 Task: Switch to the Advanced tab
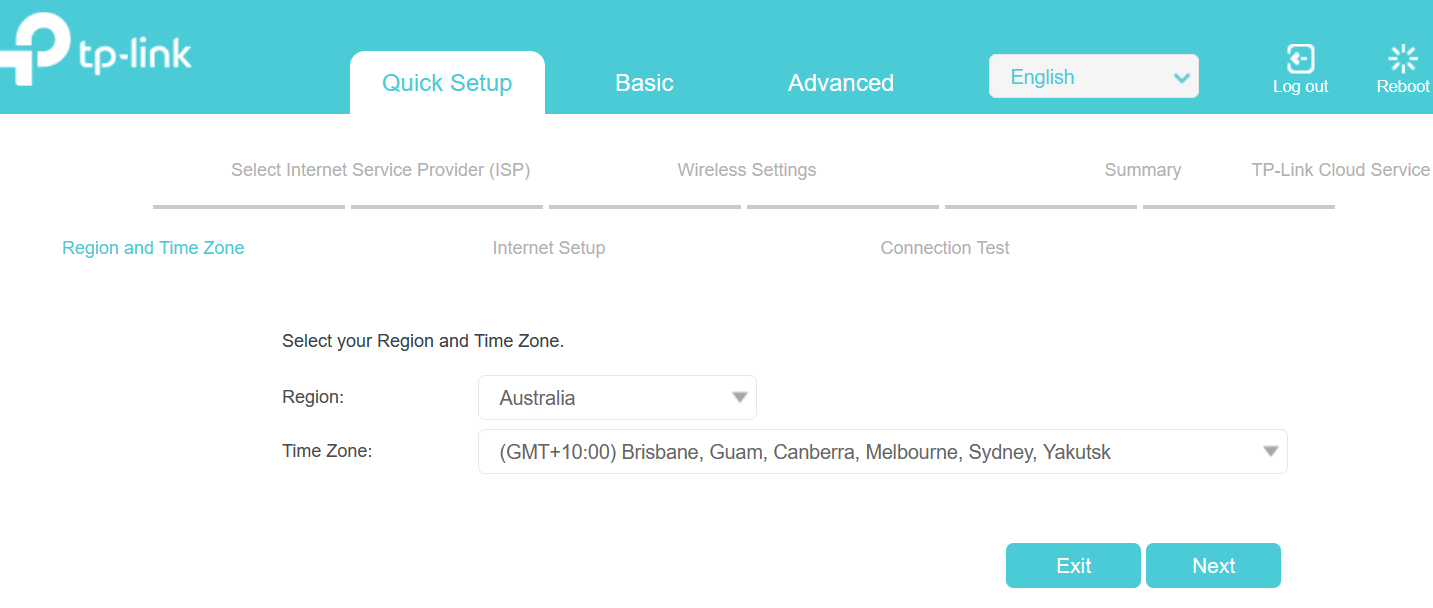point(841,83)
